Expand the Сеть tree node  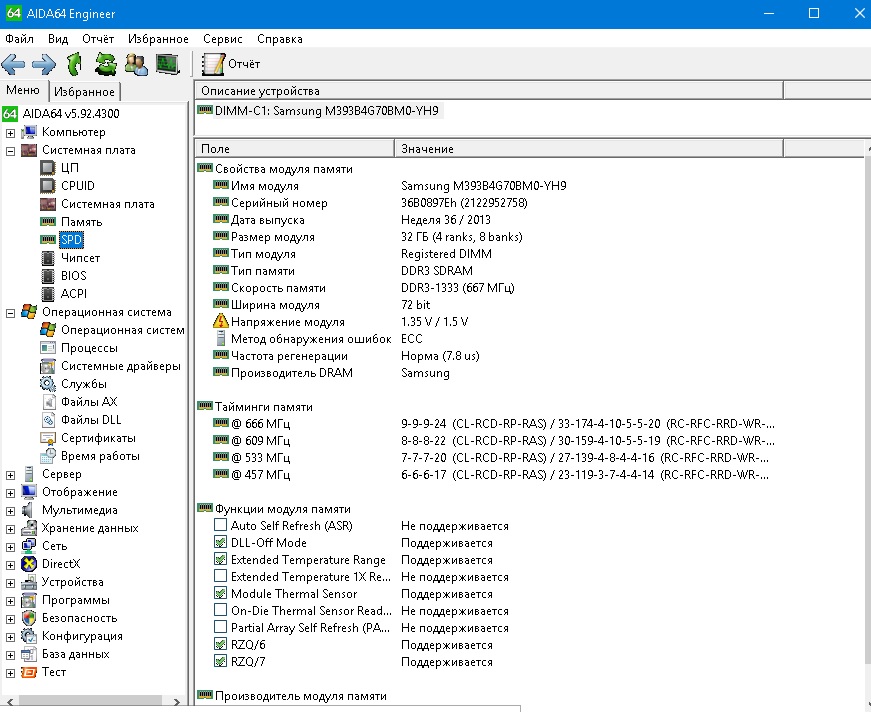[10, 547]
